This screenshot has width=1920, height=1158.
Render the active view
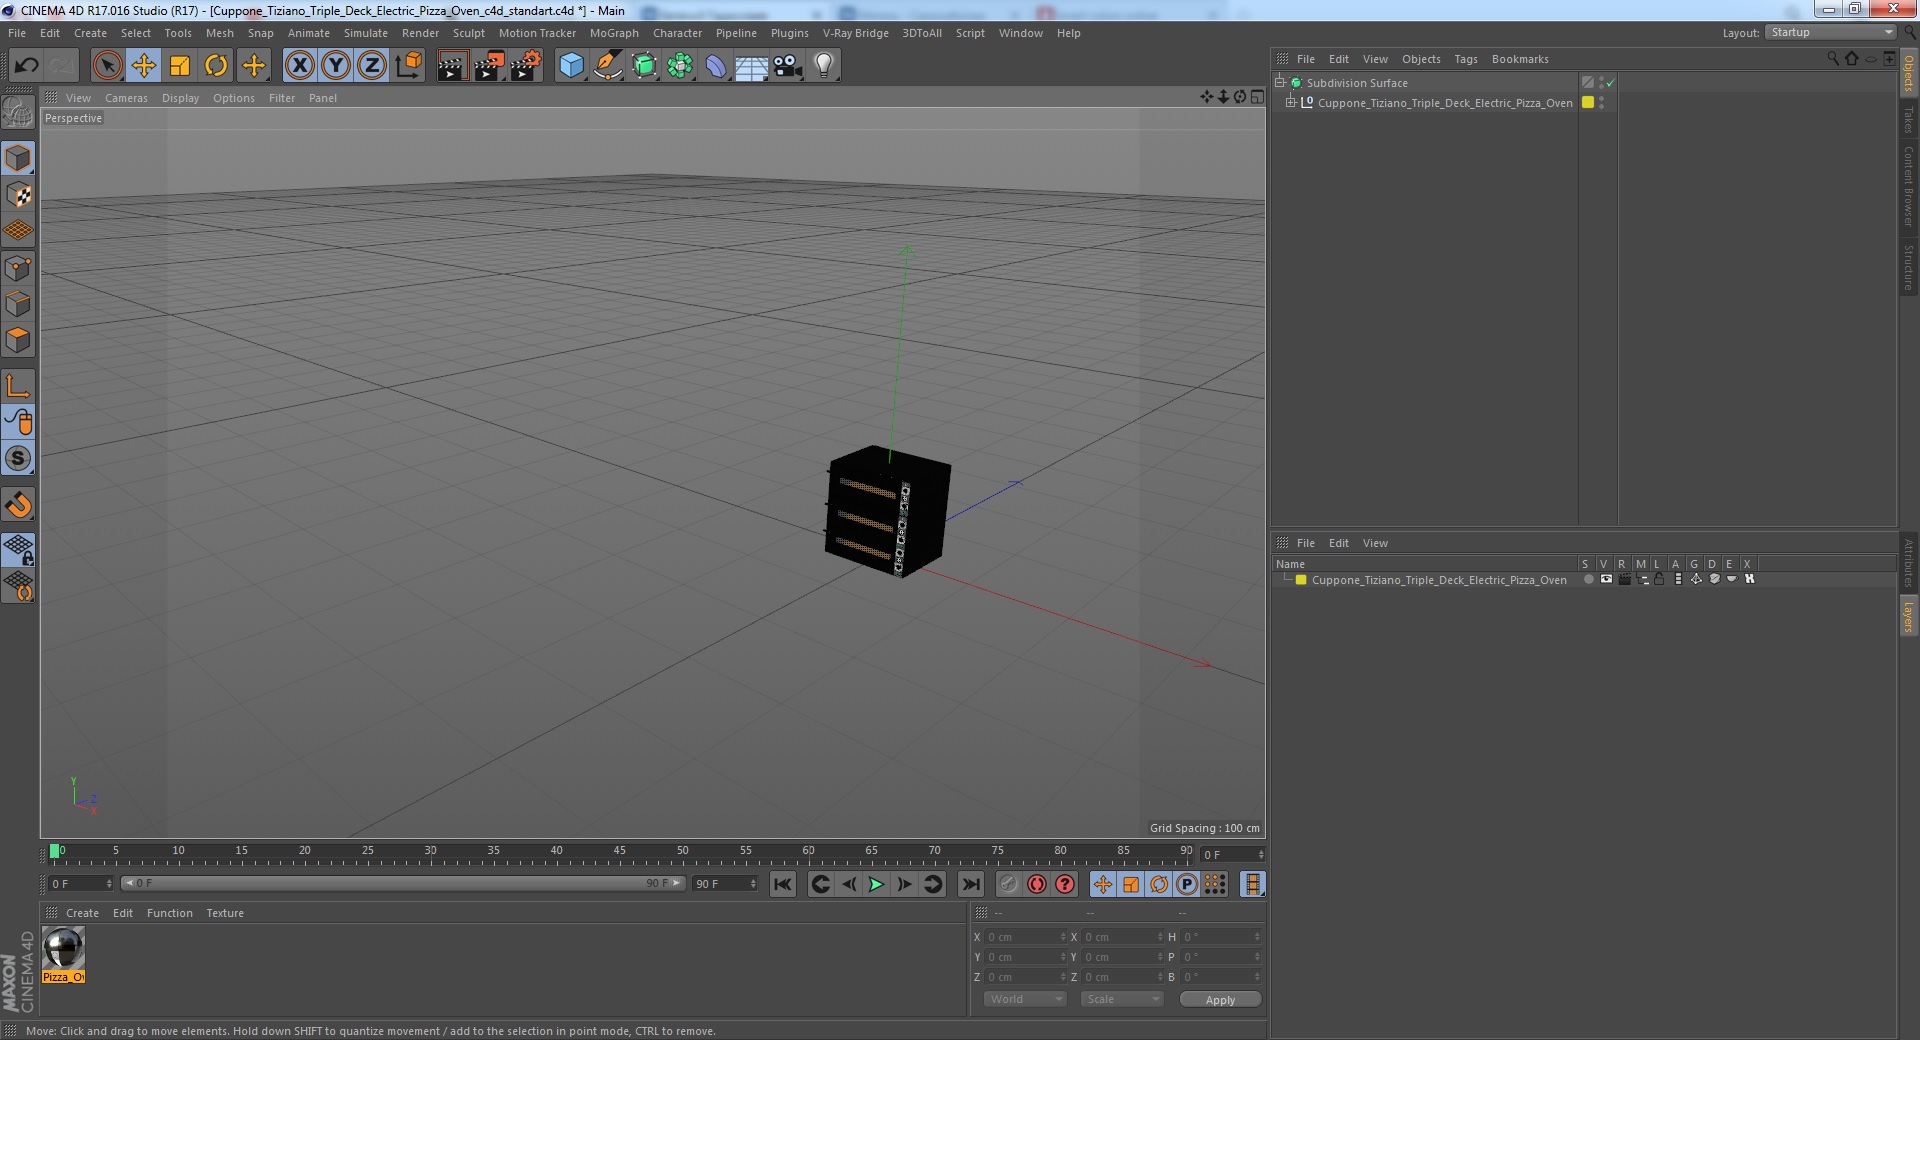tap(452, 66)
